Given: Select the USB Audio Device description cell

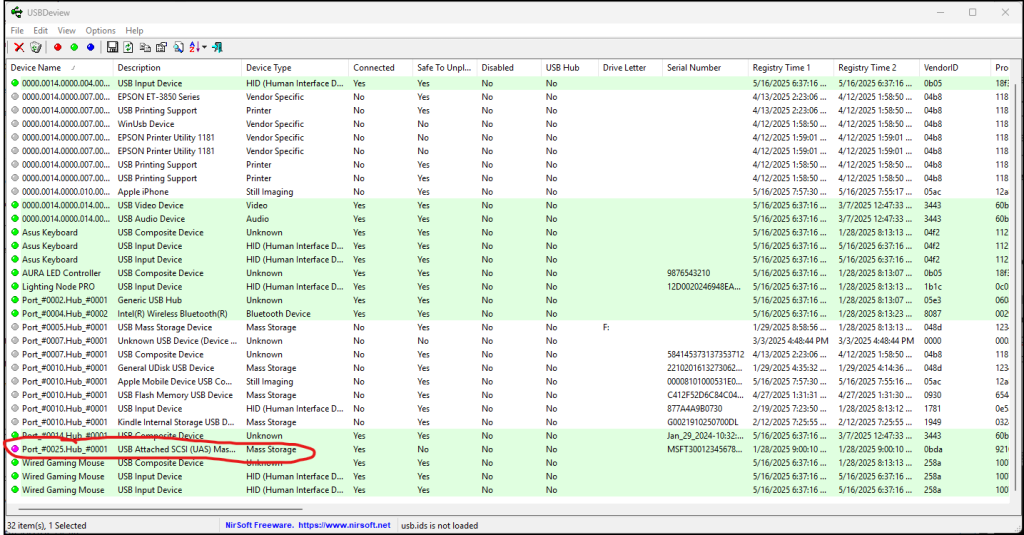Looking at the screenshot, I should [151, 219].
